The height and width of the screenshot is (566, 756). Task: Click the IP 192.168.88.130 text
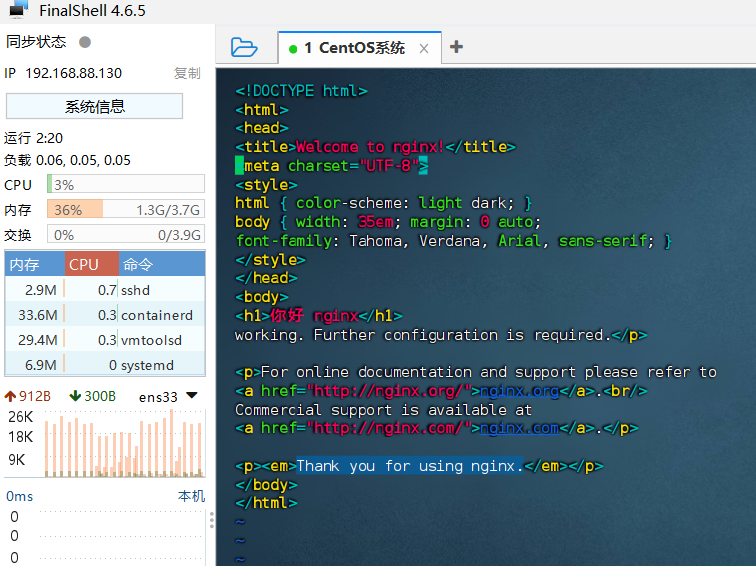coord(63,73)
